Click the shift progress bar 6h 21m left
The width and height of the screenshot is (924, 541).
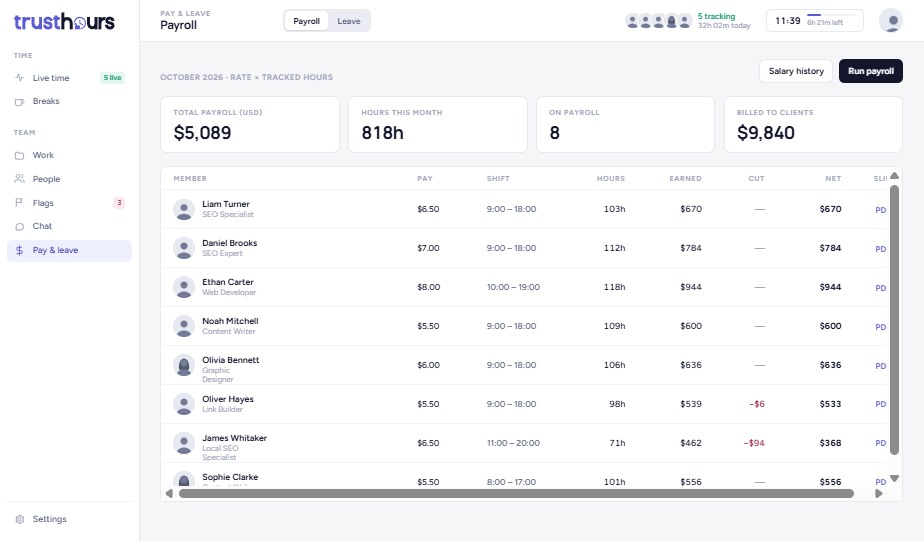pos(831,15)
